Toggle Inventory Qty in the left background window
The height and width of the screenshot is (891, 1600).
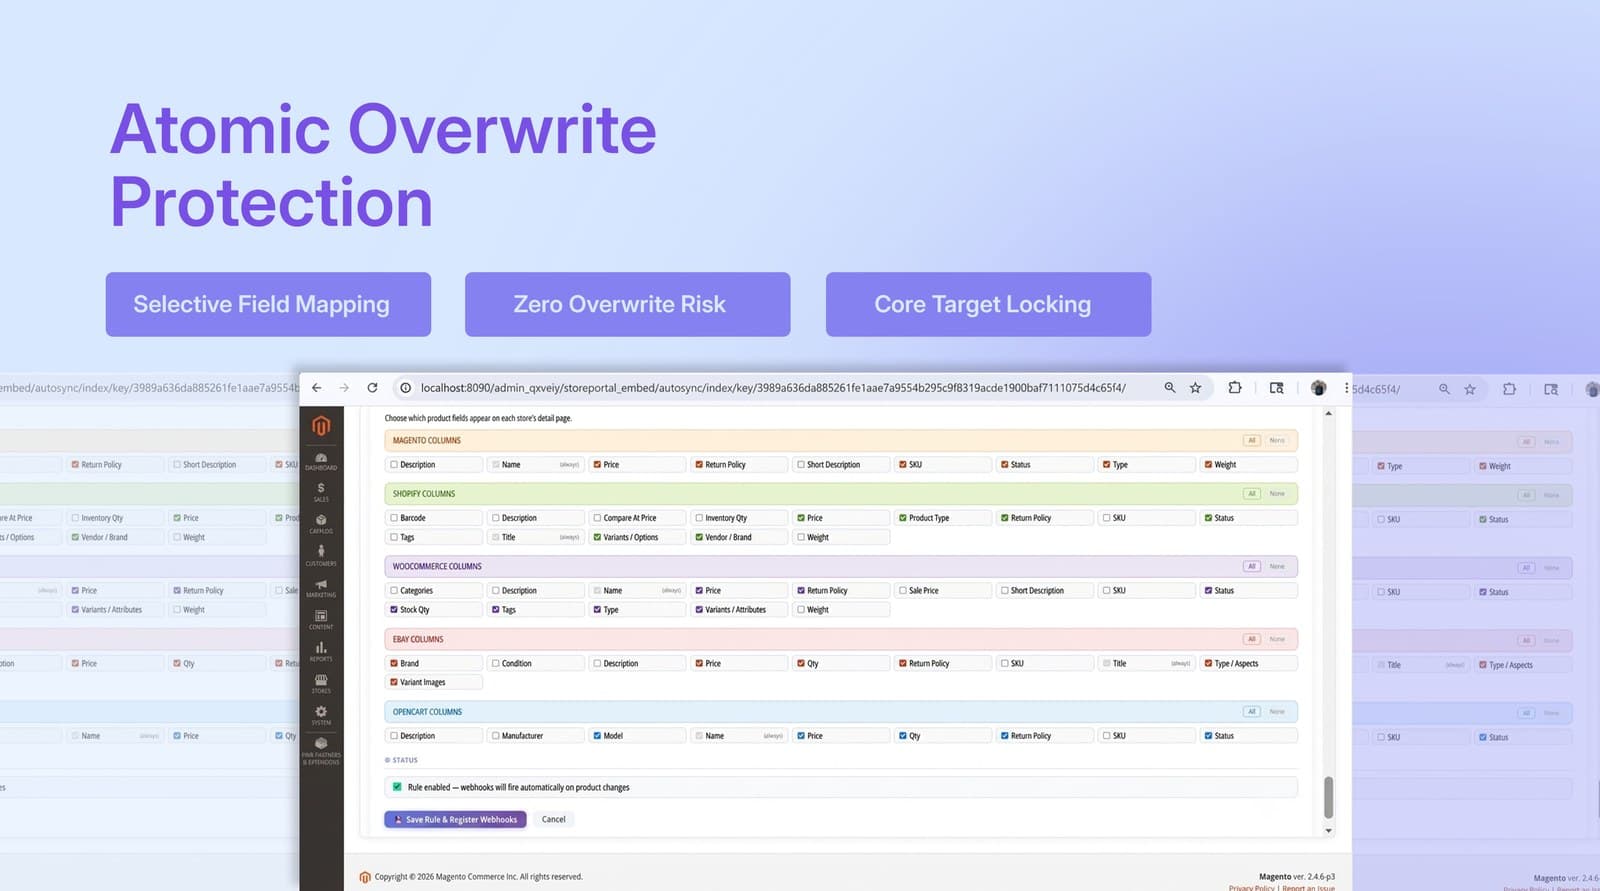tap(75, 518)
